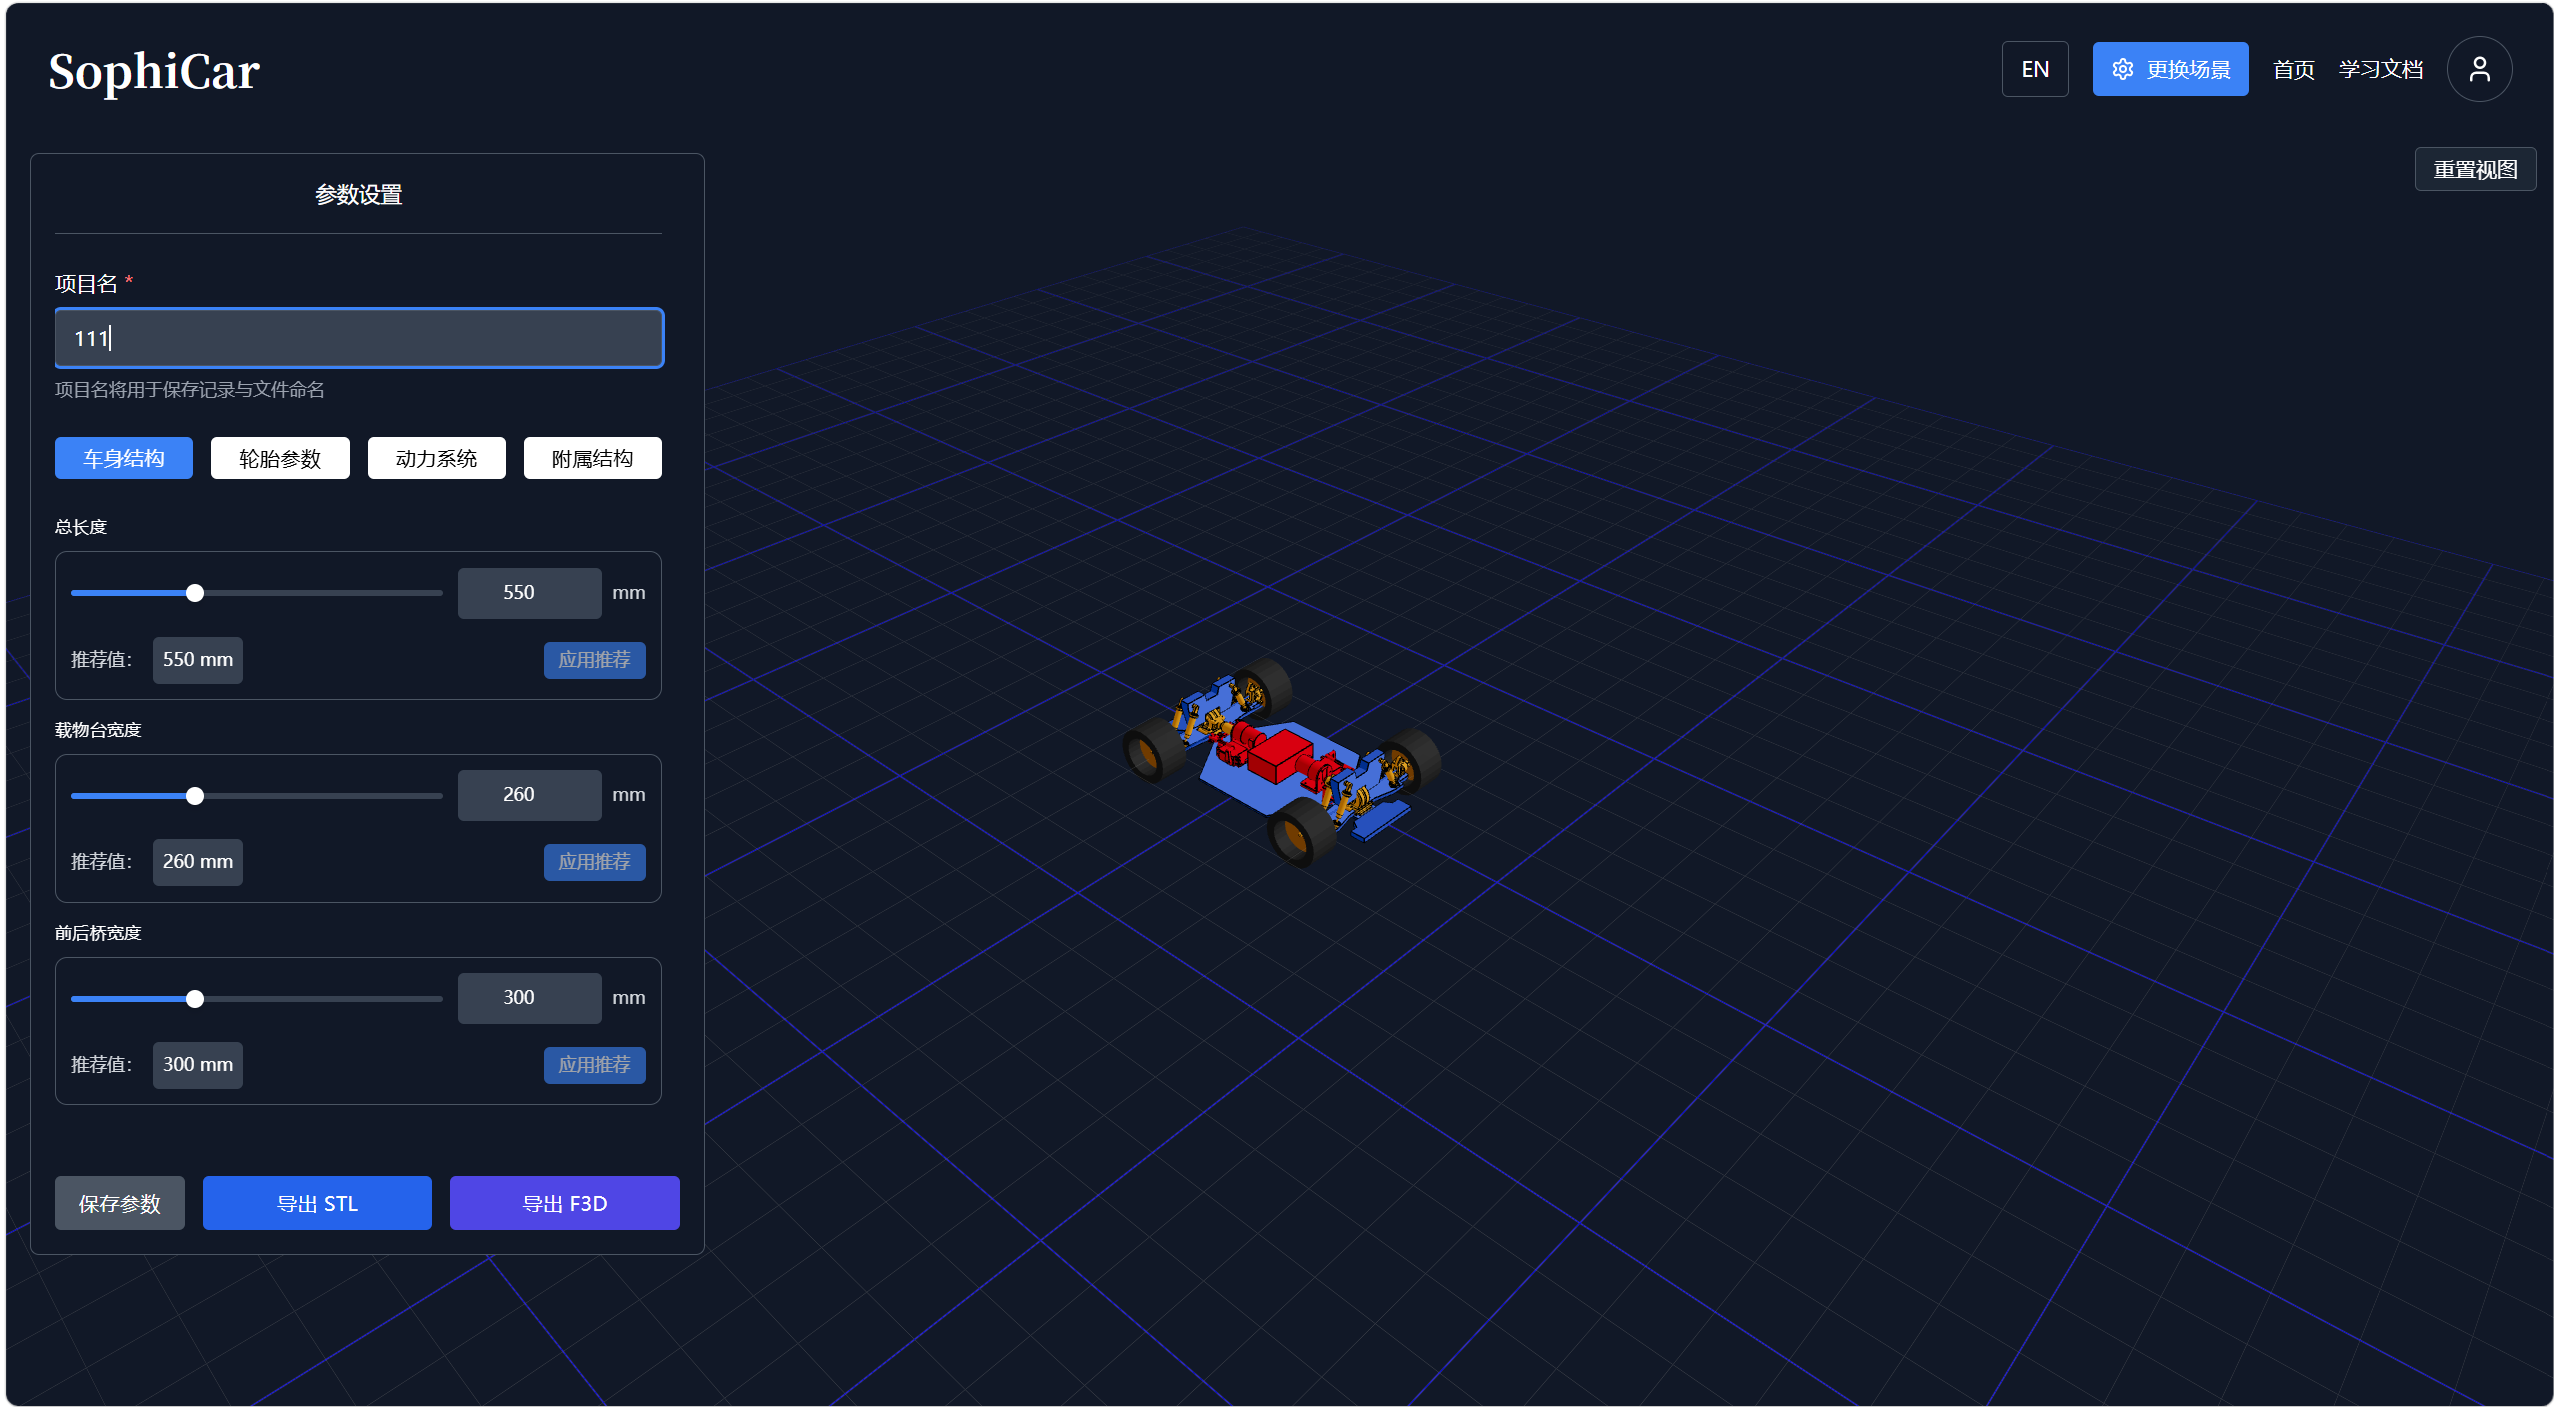Click the 项目名将用于保存记录与文件命名 hint text
The width and height of the screenshot is (2557, 1407).
(x=189, y=390)
